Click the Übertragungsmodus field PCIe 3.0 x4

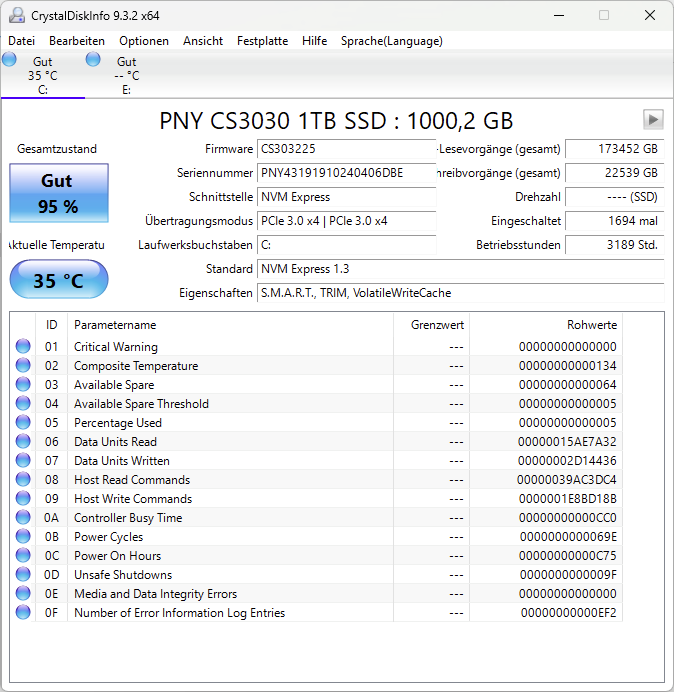pyautogui.click(x=346, y=221)
